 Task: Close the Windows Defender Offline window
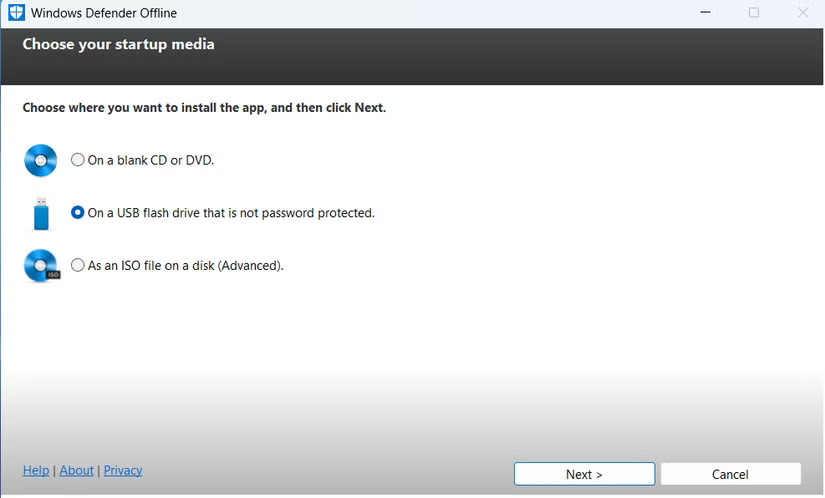tap(803, 13)
